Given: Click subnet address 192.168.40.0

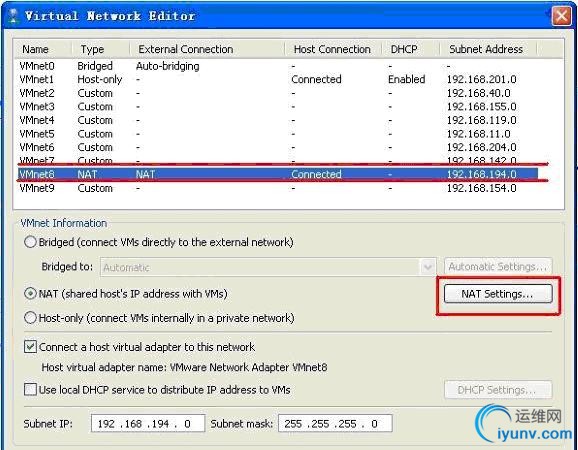Looking at the screenshot, I should pyautogui.click(x=478, y=93).
